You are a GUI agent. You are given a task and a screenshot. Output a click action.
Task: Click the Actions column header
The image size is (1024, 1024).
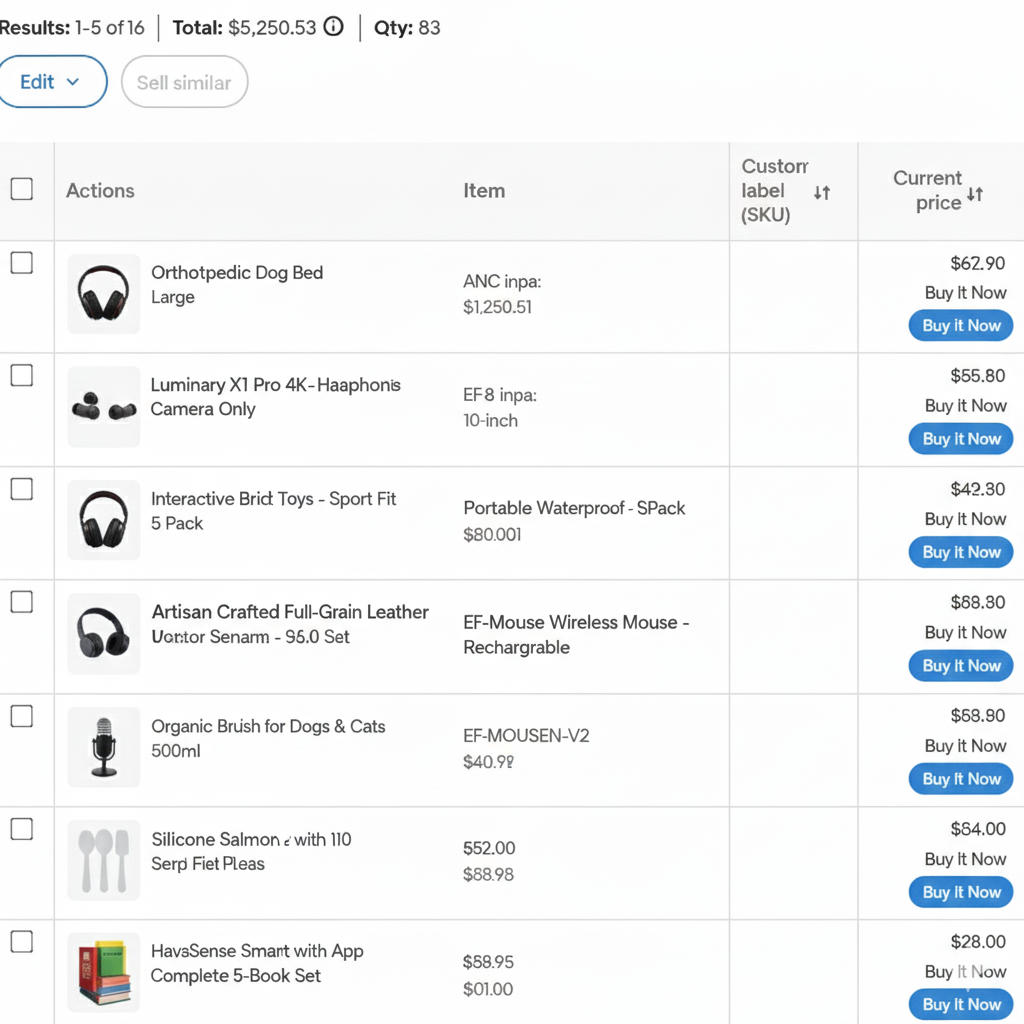[100, 190]
